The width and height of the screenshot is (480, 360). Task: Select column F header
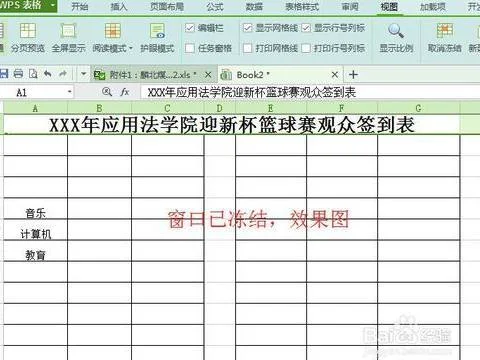click(x=342, y=108)
